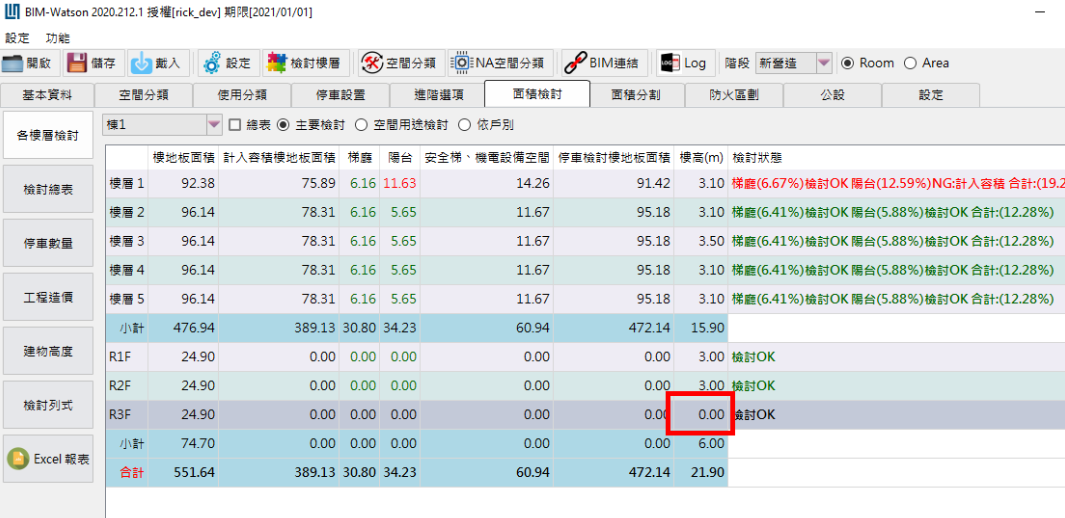
Task: Click the 儲存 (Save) floppy disk icon
Action: coord(77,63)
